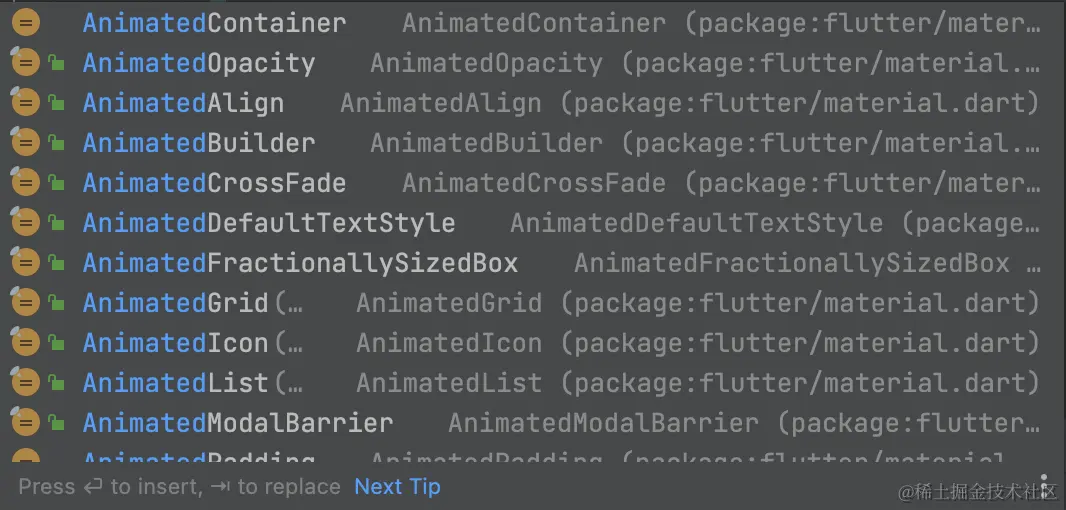Choose the AnimatedModalBarrier completion entry
The image size is (1066, 510).
(x=237, y=423)
